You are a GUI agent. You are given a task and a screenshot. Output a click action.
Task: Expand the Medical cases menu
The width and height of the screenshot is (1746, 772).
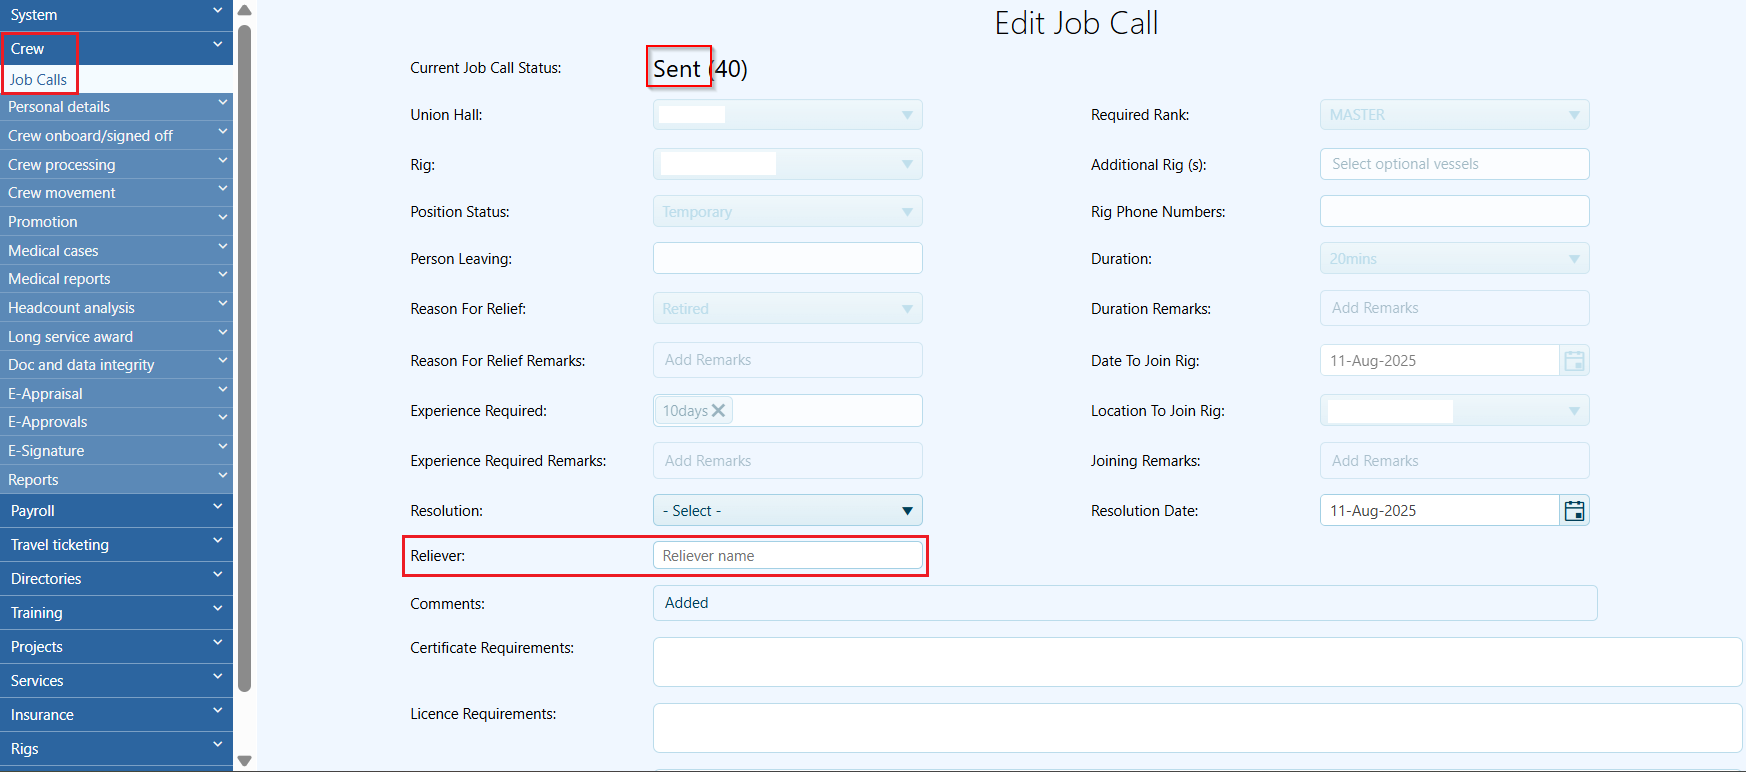tap(116, 251)
